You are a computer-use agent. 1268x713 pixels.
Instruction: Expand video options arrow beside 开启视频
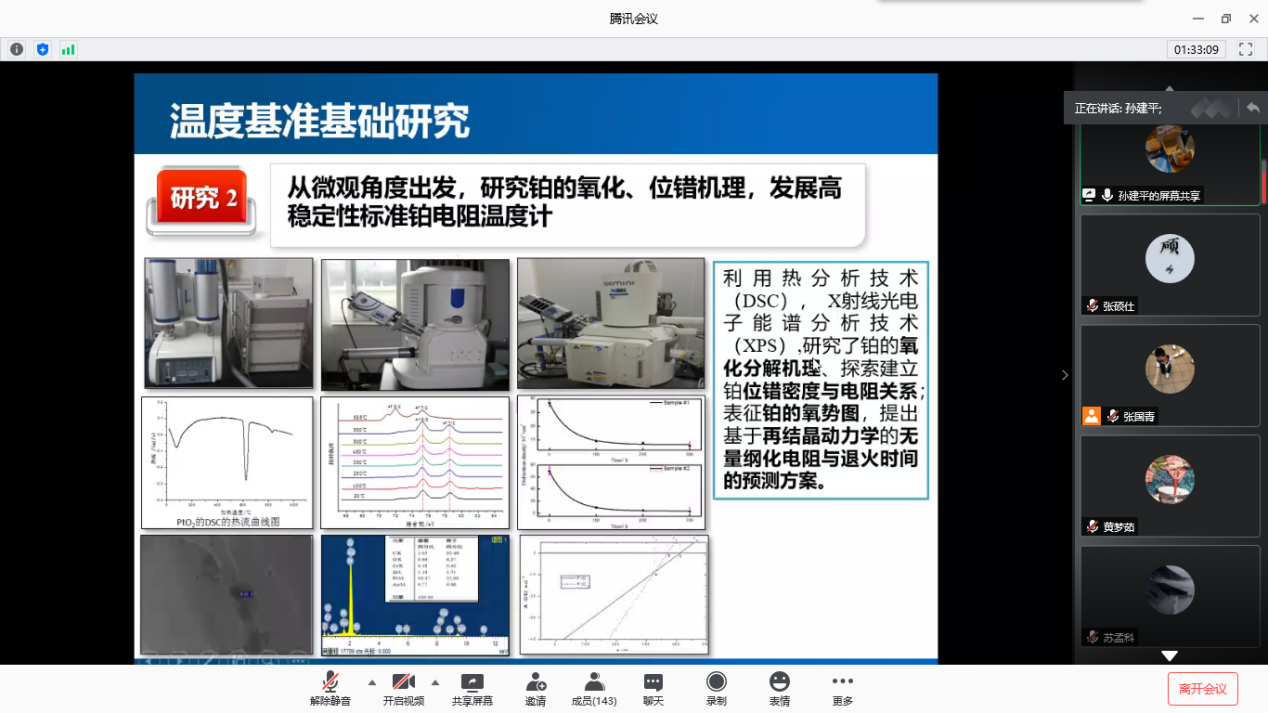click(435, 682)
